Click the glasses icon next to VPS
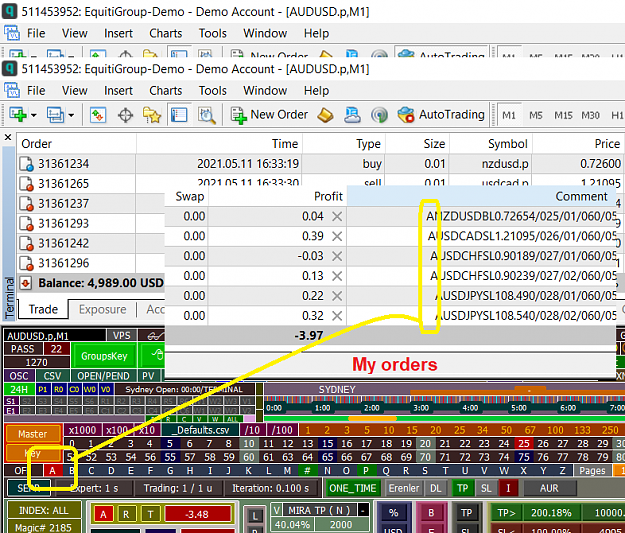Screen dimensions: 625x533 pos(153,336)
